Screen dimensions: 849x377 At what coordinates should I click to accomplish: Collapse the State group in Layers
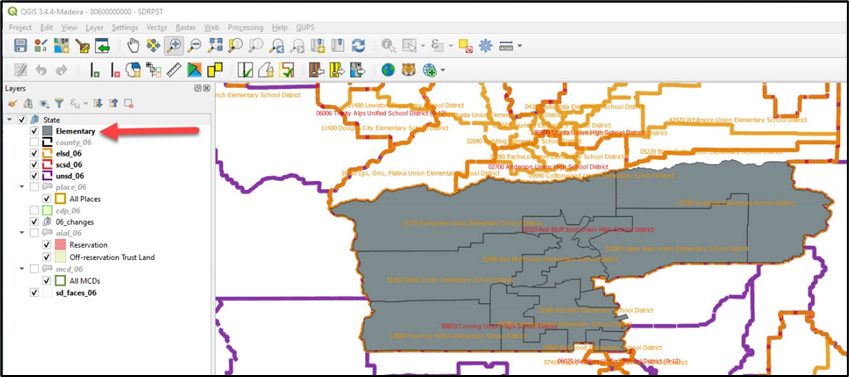pyautogui.click(x=10, y=120)
